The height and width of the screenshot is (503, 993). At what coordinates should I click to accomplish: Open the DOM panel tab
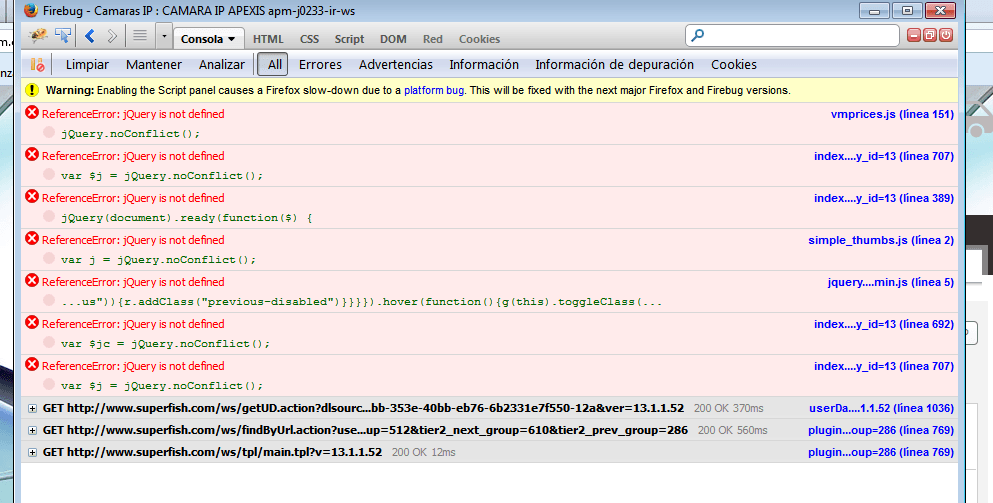pyautogui.click(x=393, y=39)
